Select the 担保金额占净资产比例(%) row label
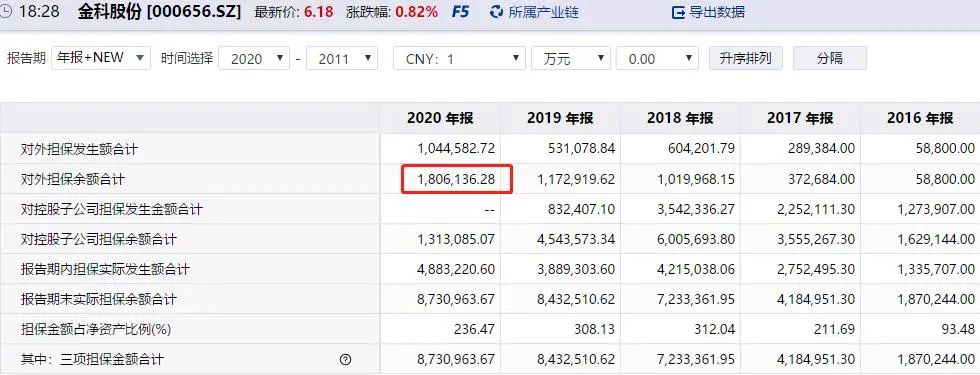 [x=96, y=329]
